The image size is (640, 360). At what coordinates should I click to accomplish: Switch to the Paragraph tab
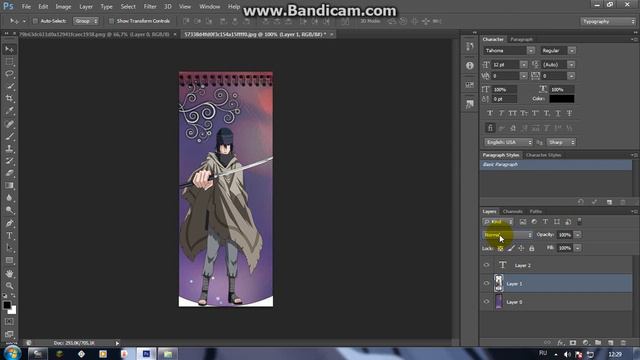(521, 39)
